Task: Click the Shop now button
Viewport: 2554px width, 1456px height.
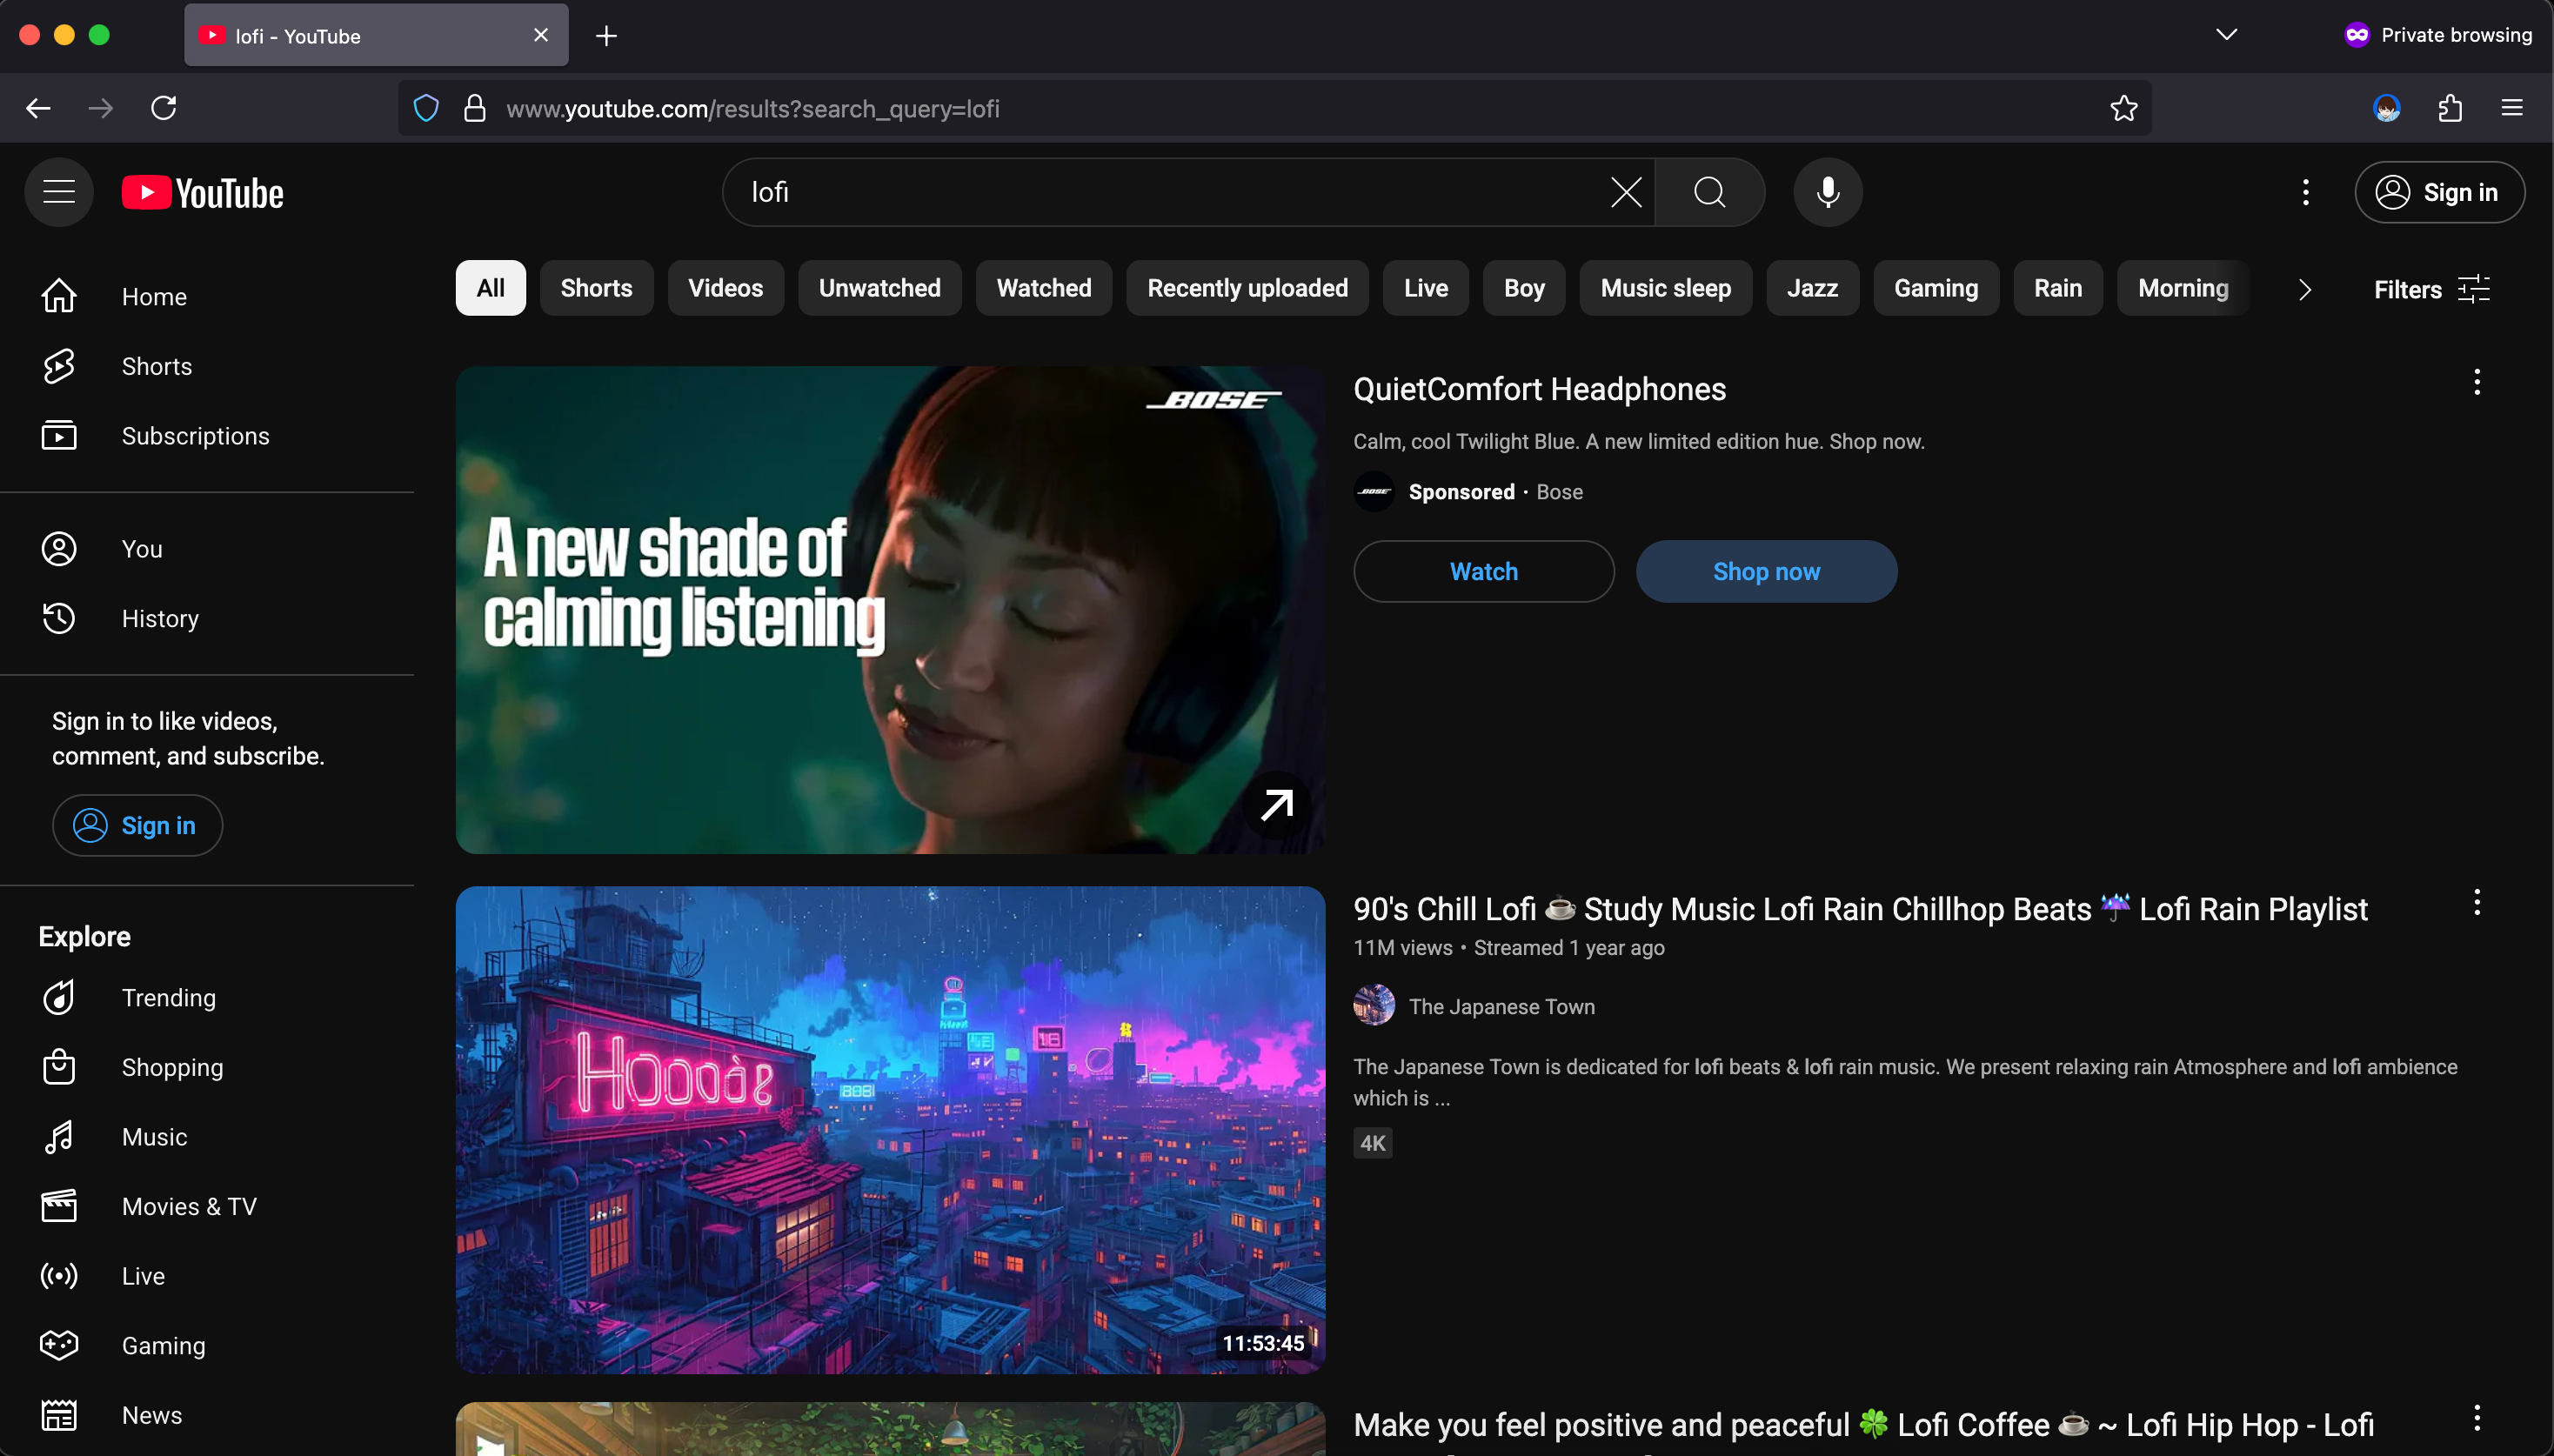Action: coord(1765,571)
